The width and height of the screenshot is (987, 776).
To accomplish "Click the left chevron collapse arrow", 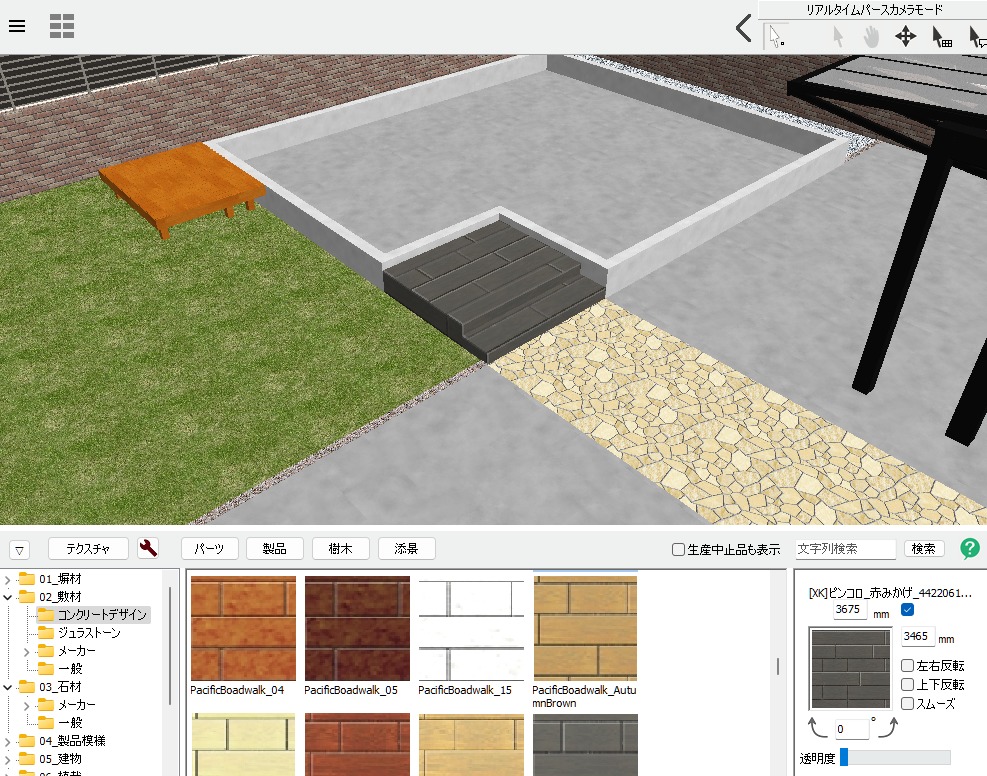I will (x=743, y=28).
